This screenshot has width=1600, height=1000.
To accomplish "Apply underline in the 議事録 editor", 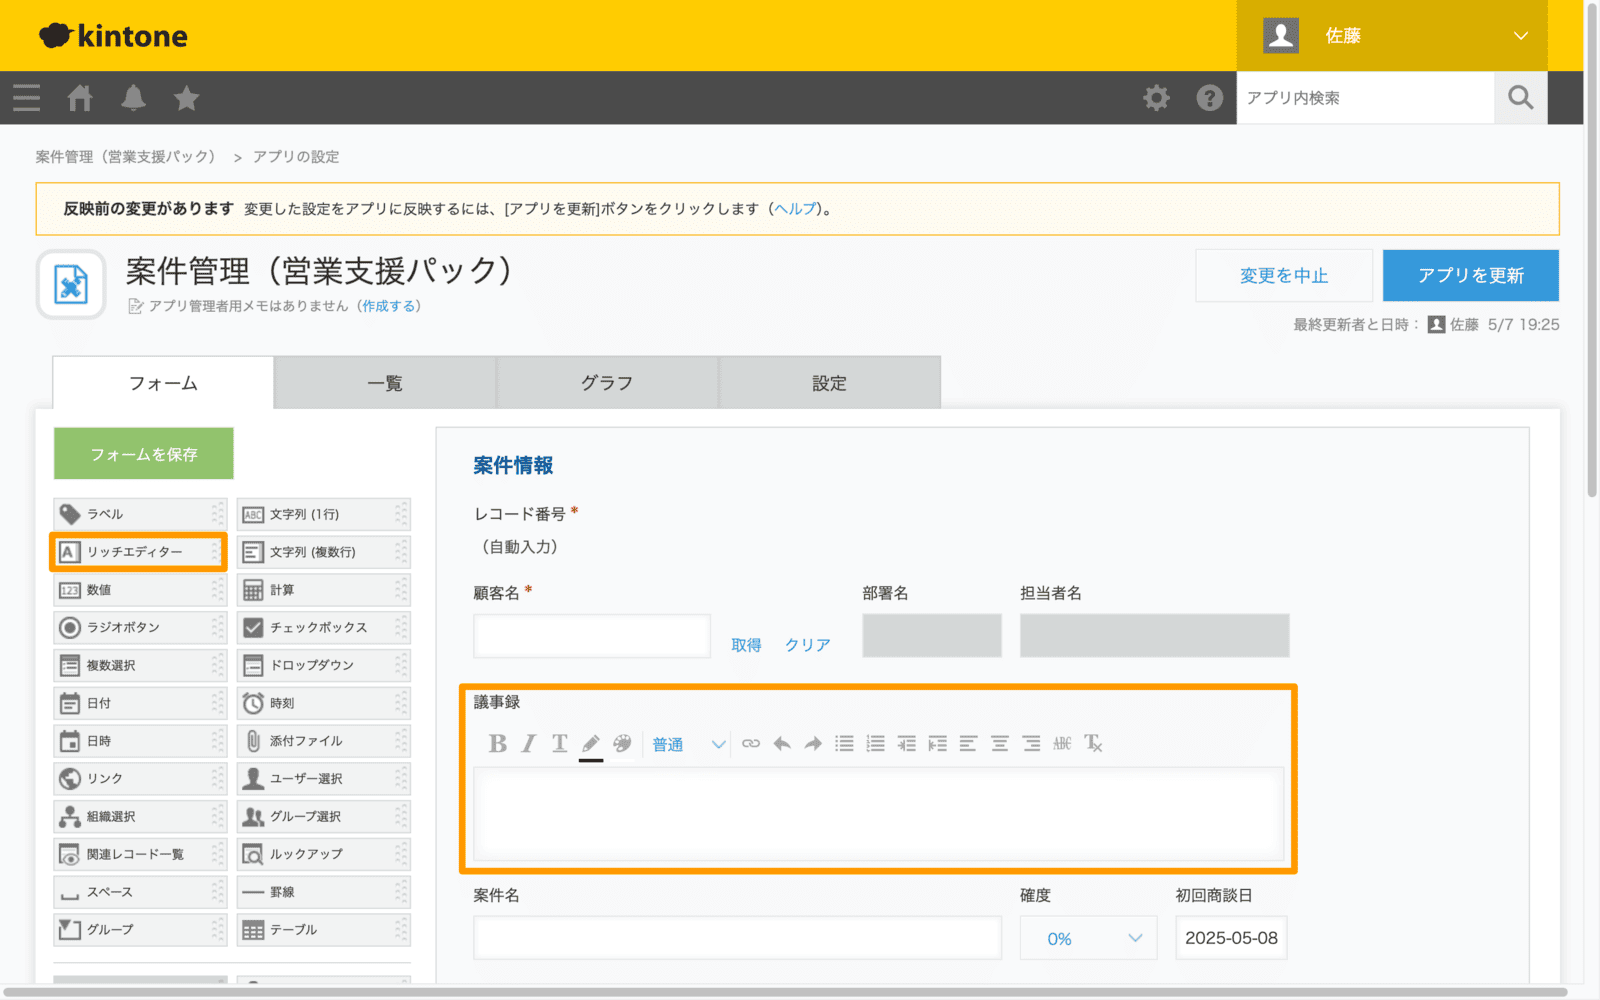I will tap(560, 743).
